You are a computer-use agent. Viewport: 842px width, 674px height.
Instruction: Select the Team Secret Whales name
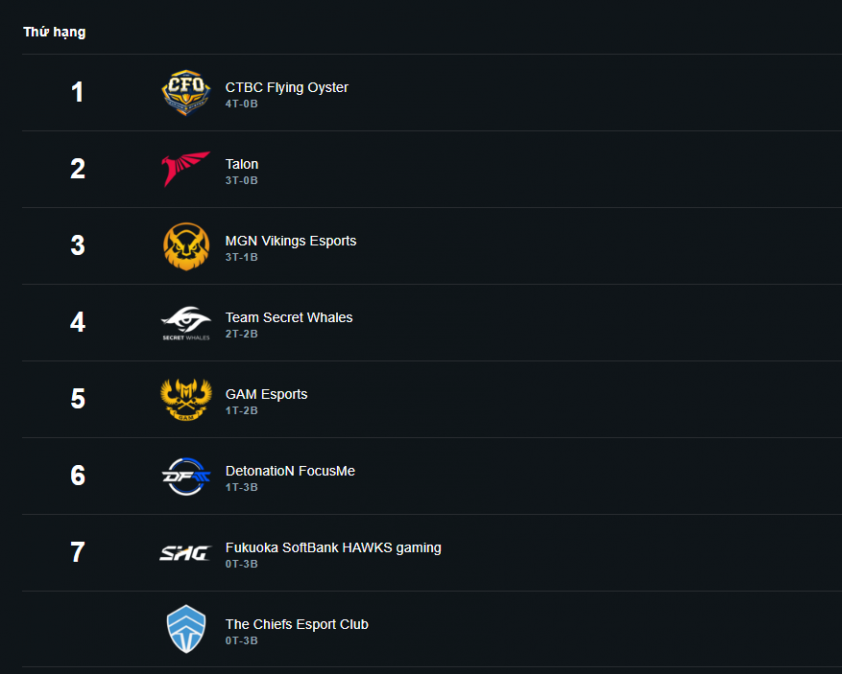pyautogui.click(x=289, y=317)
